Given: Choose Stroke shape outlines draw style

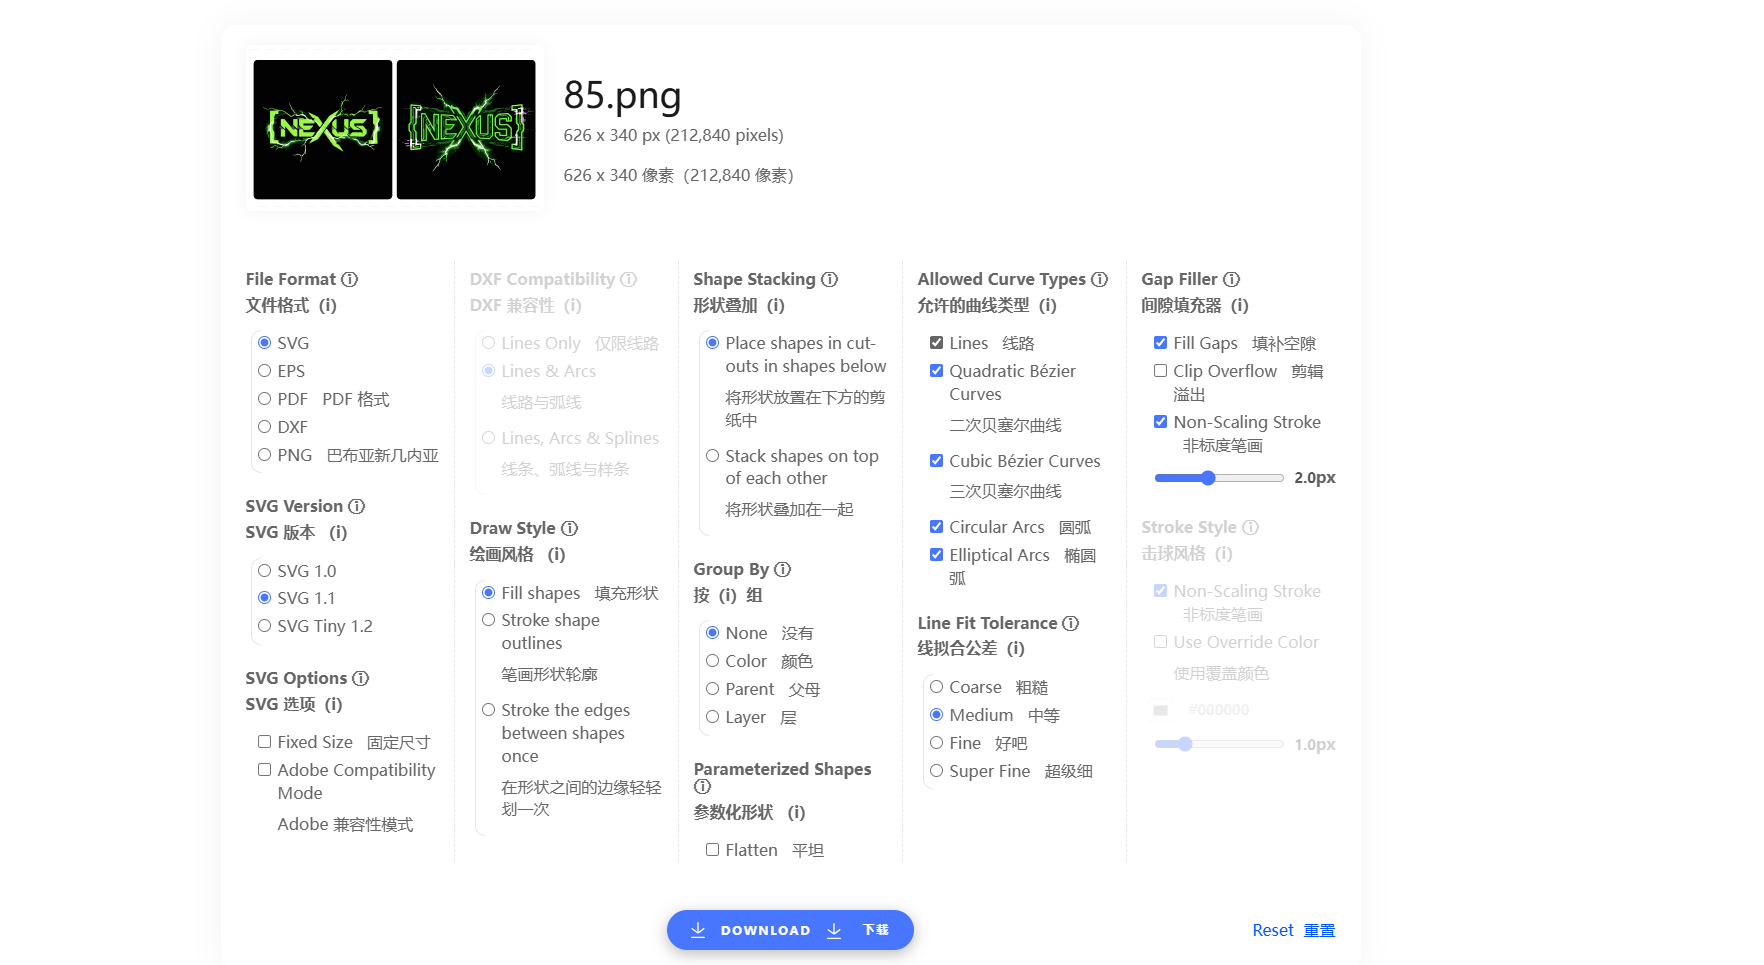Looking at the screenshot, I should 489,620.
